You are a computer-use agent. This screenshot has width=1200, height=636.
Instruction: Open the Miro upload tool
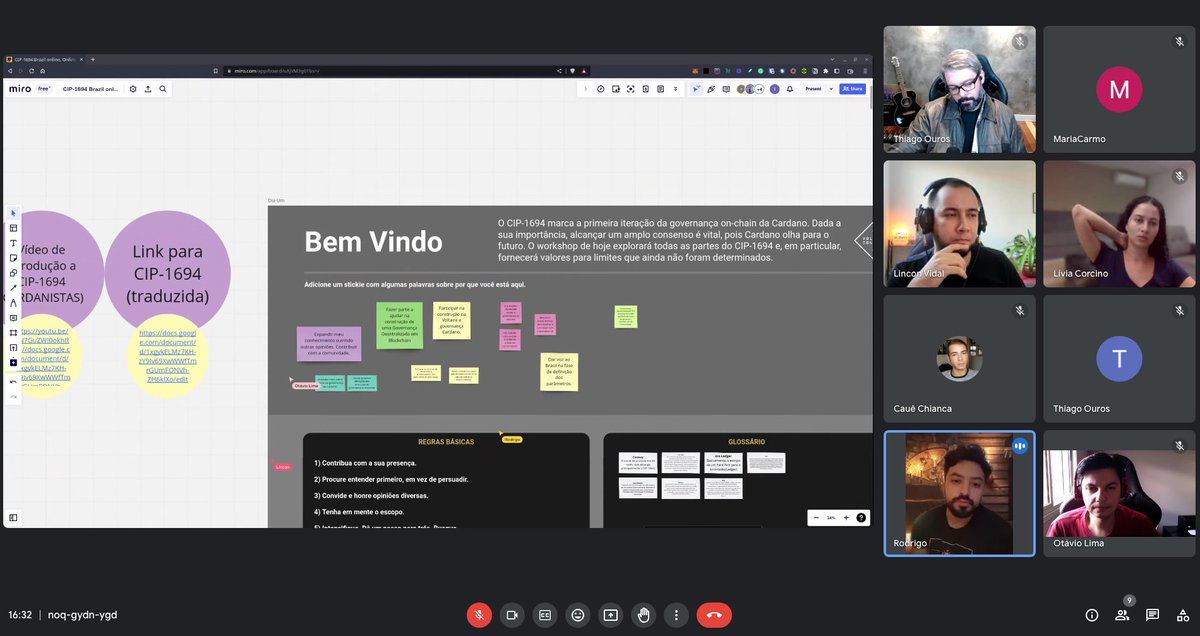pyautogui.click(x=14, y=347)
